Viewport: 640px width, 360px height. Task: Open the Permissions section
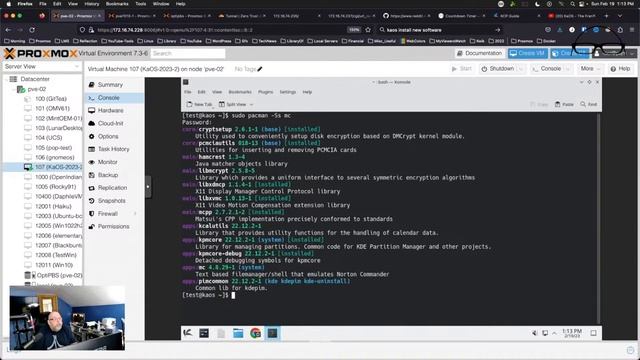[x=113, y=227]
